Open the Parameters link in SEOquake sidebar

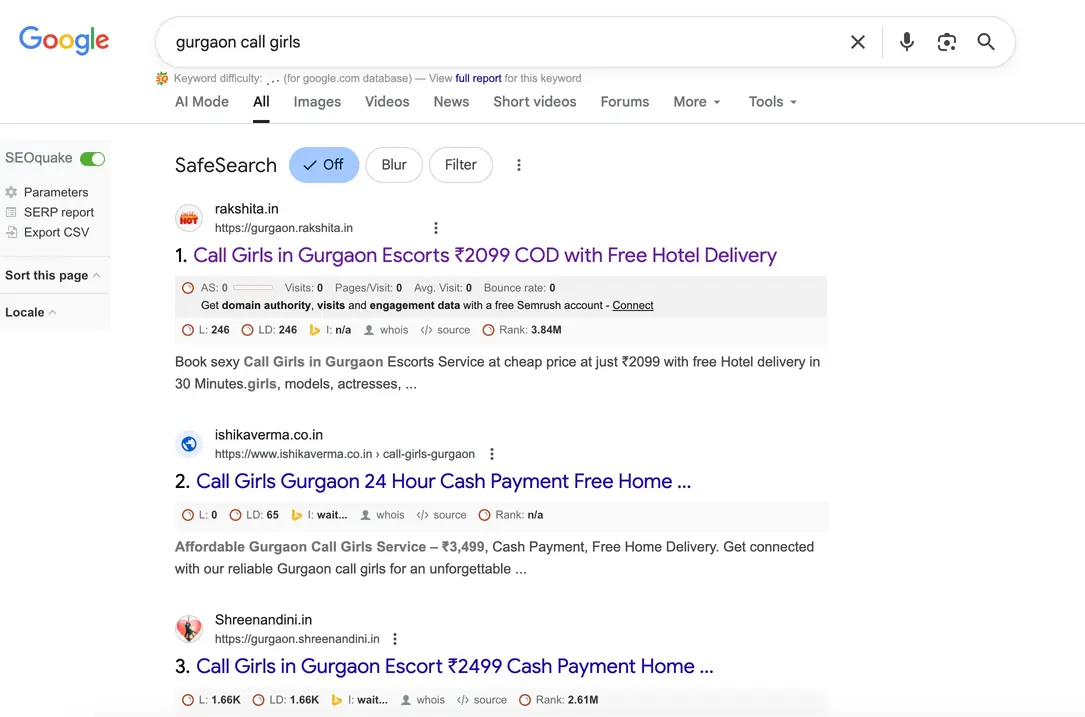point(56,192)
